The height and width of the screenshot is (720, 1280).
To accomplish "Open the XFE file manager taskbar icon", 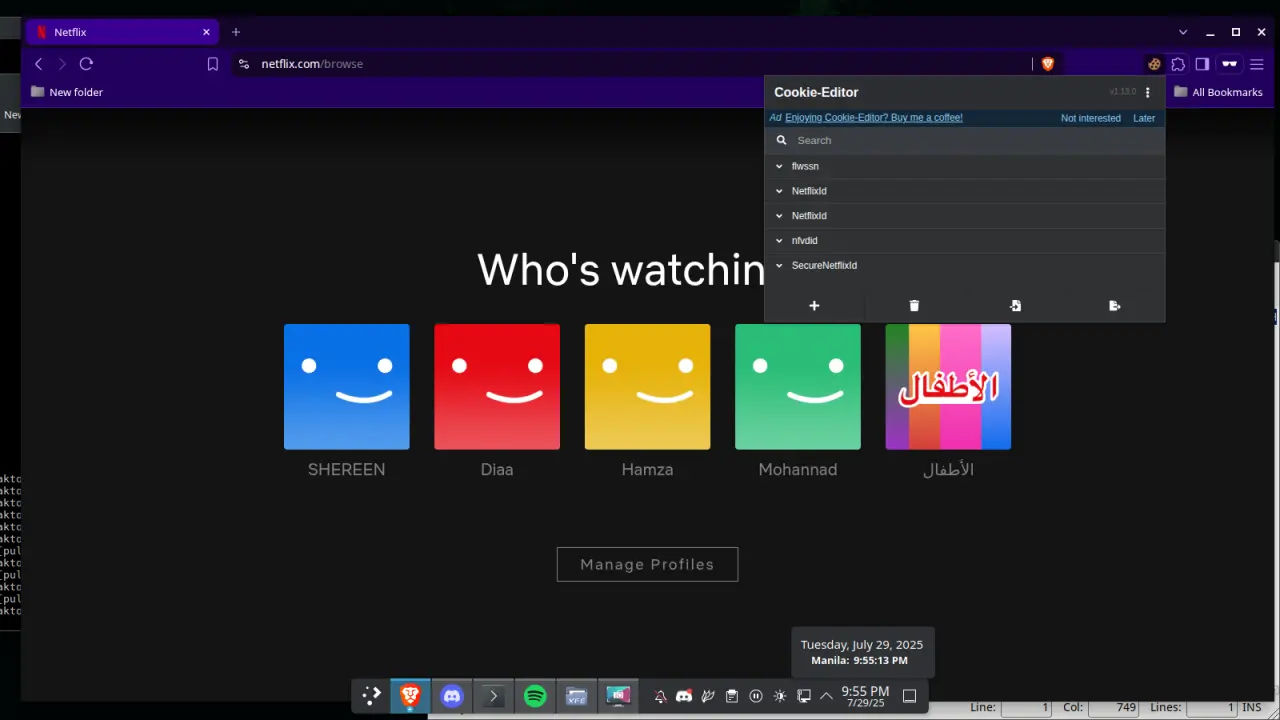I will [576, 696].
